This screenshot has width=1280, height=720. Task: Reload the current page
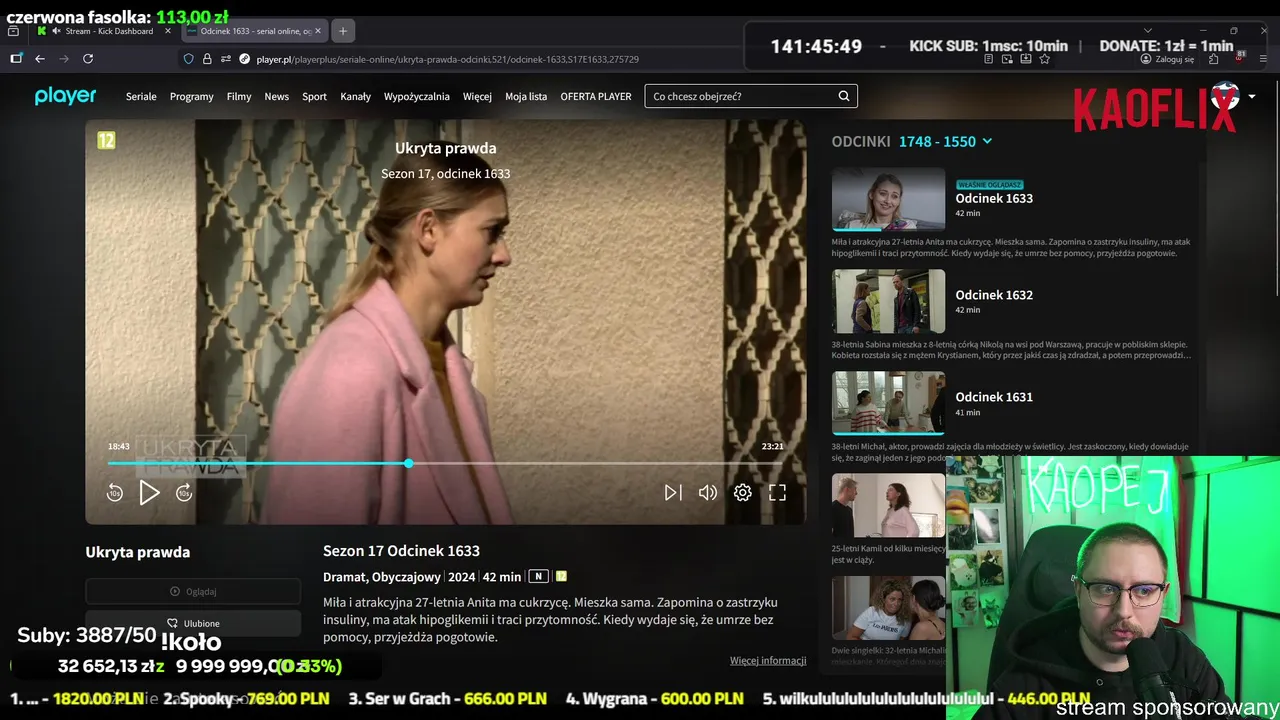(x=88, y=59)
